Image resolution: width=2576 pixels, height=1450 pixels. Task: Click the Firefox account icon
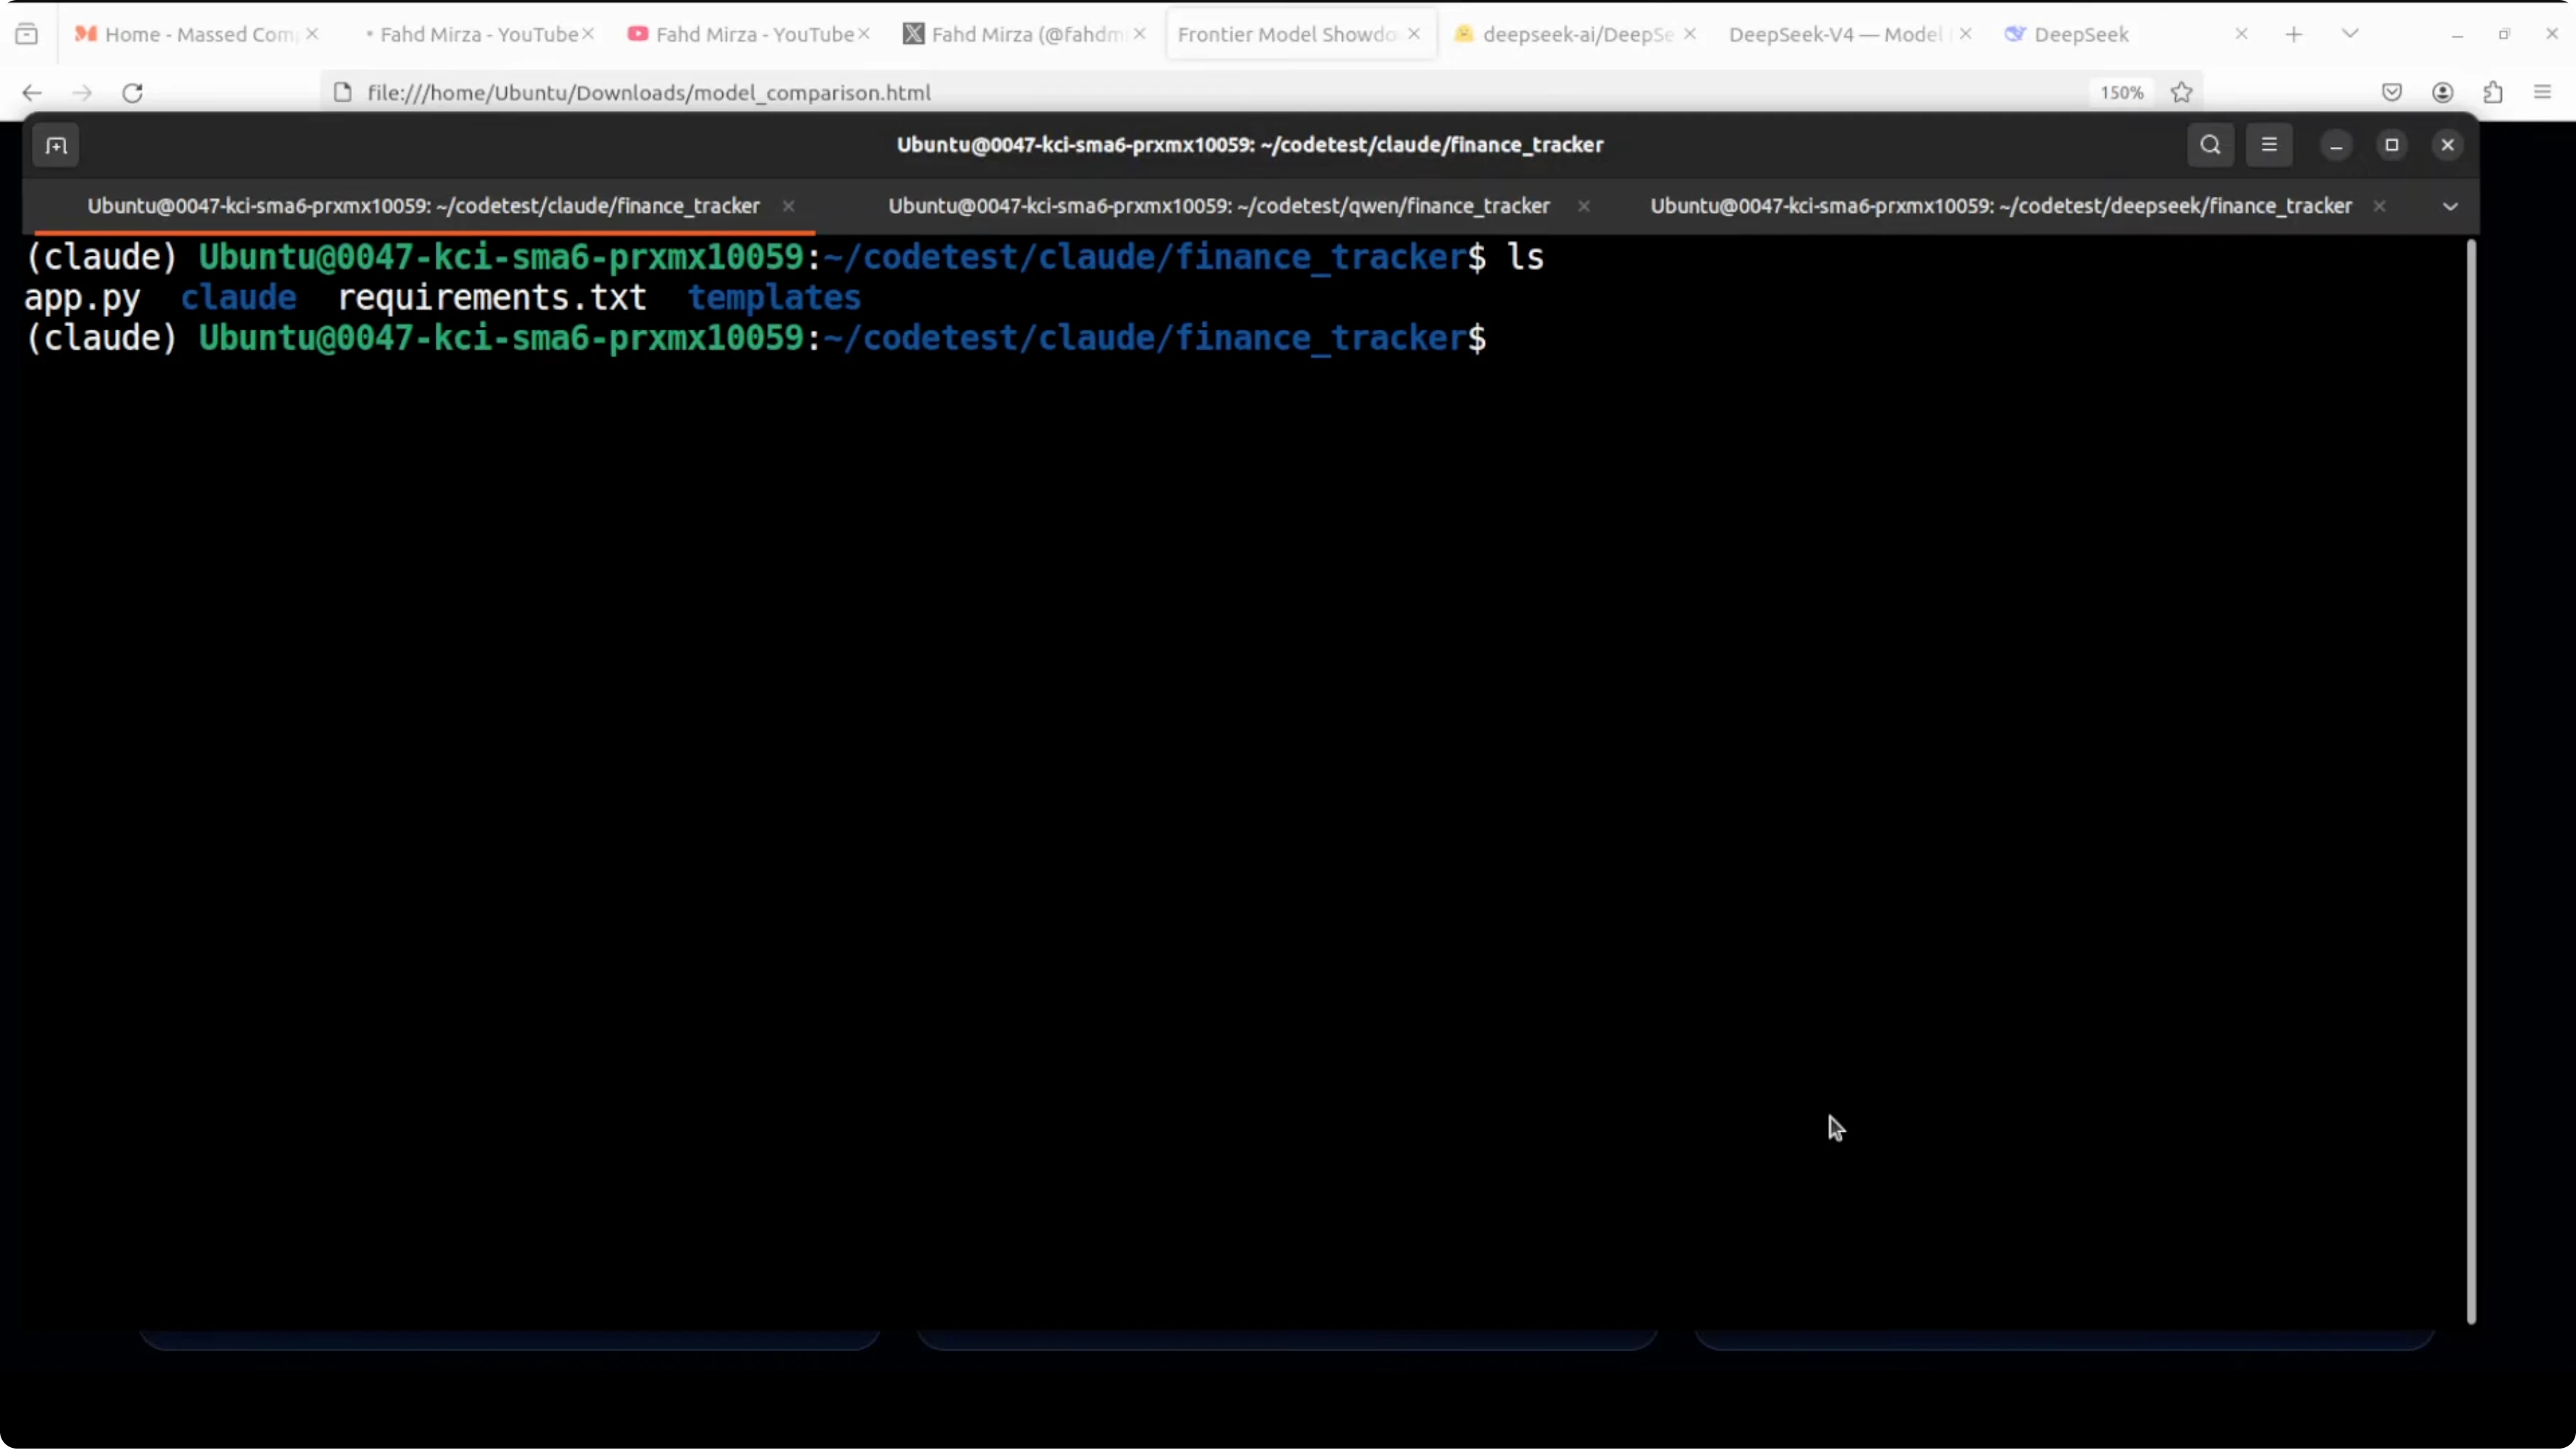click(x=2442, y=93)
